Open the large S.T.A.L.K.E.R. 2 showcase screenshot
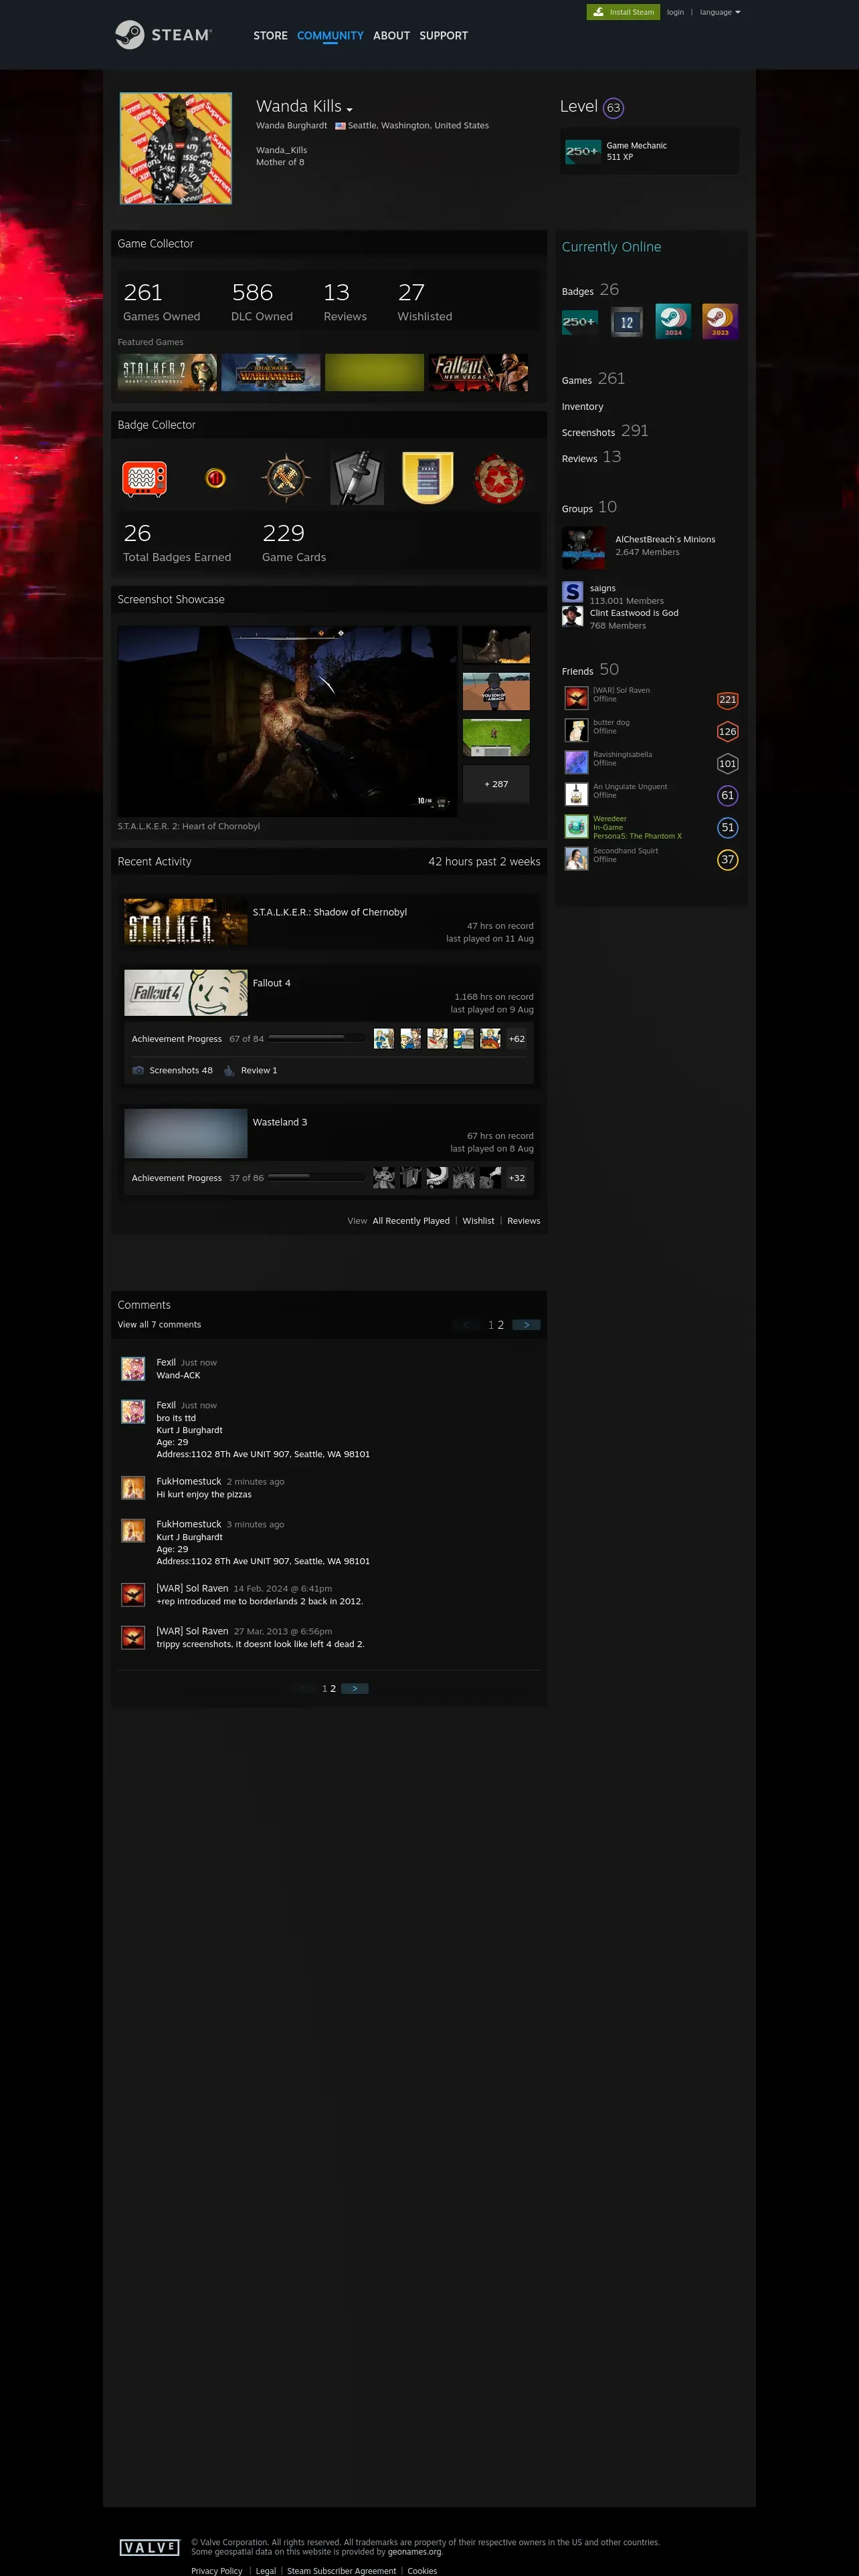 287,721
